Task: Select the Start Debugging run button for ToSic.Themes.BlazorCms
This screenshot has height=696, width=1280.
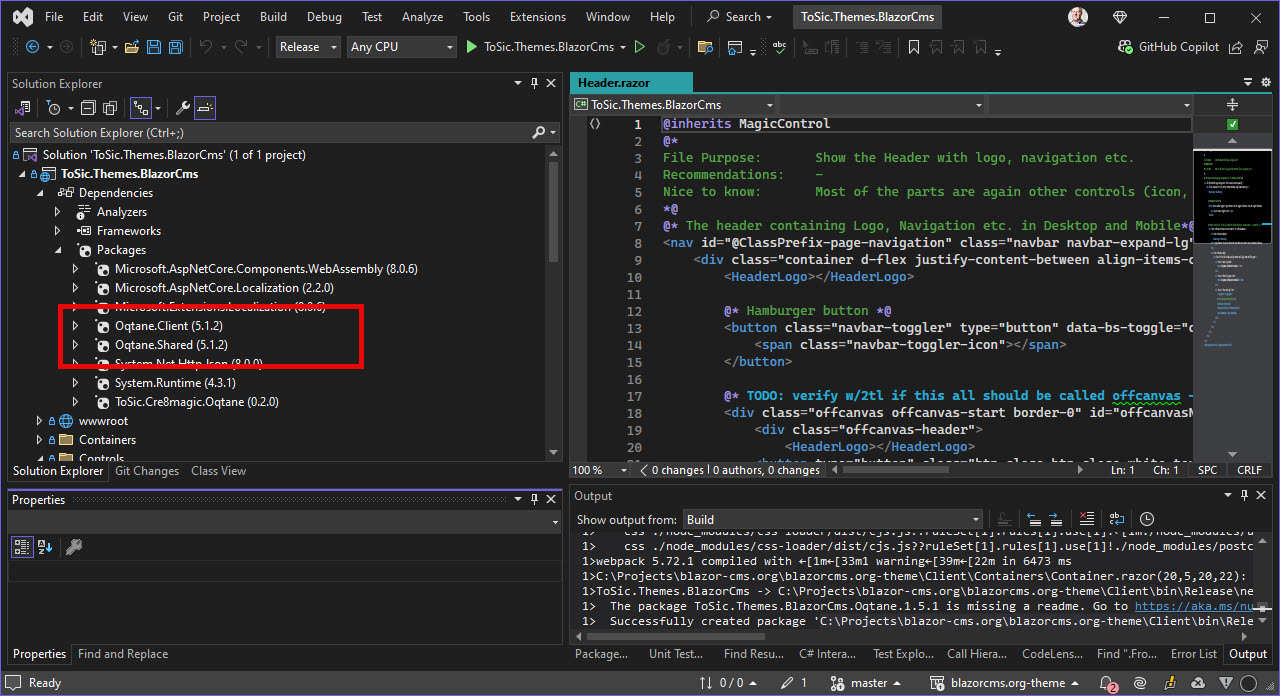Action: [470, 46]
